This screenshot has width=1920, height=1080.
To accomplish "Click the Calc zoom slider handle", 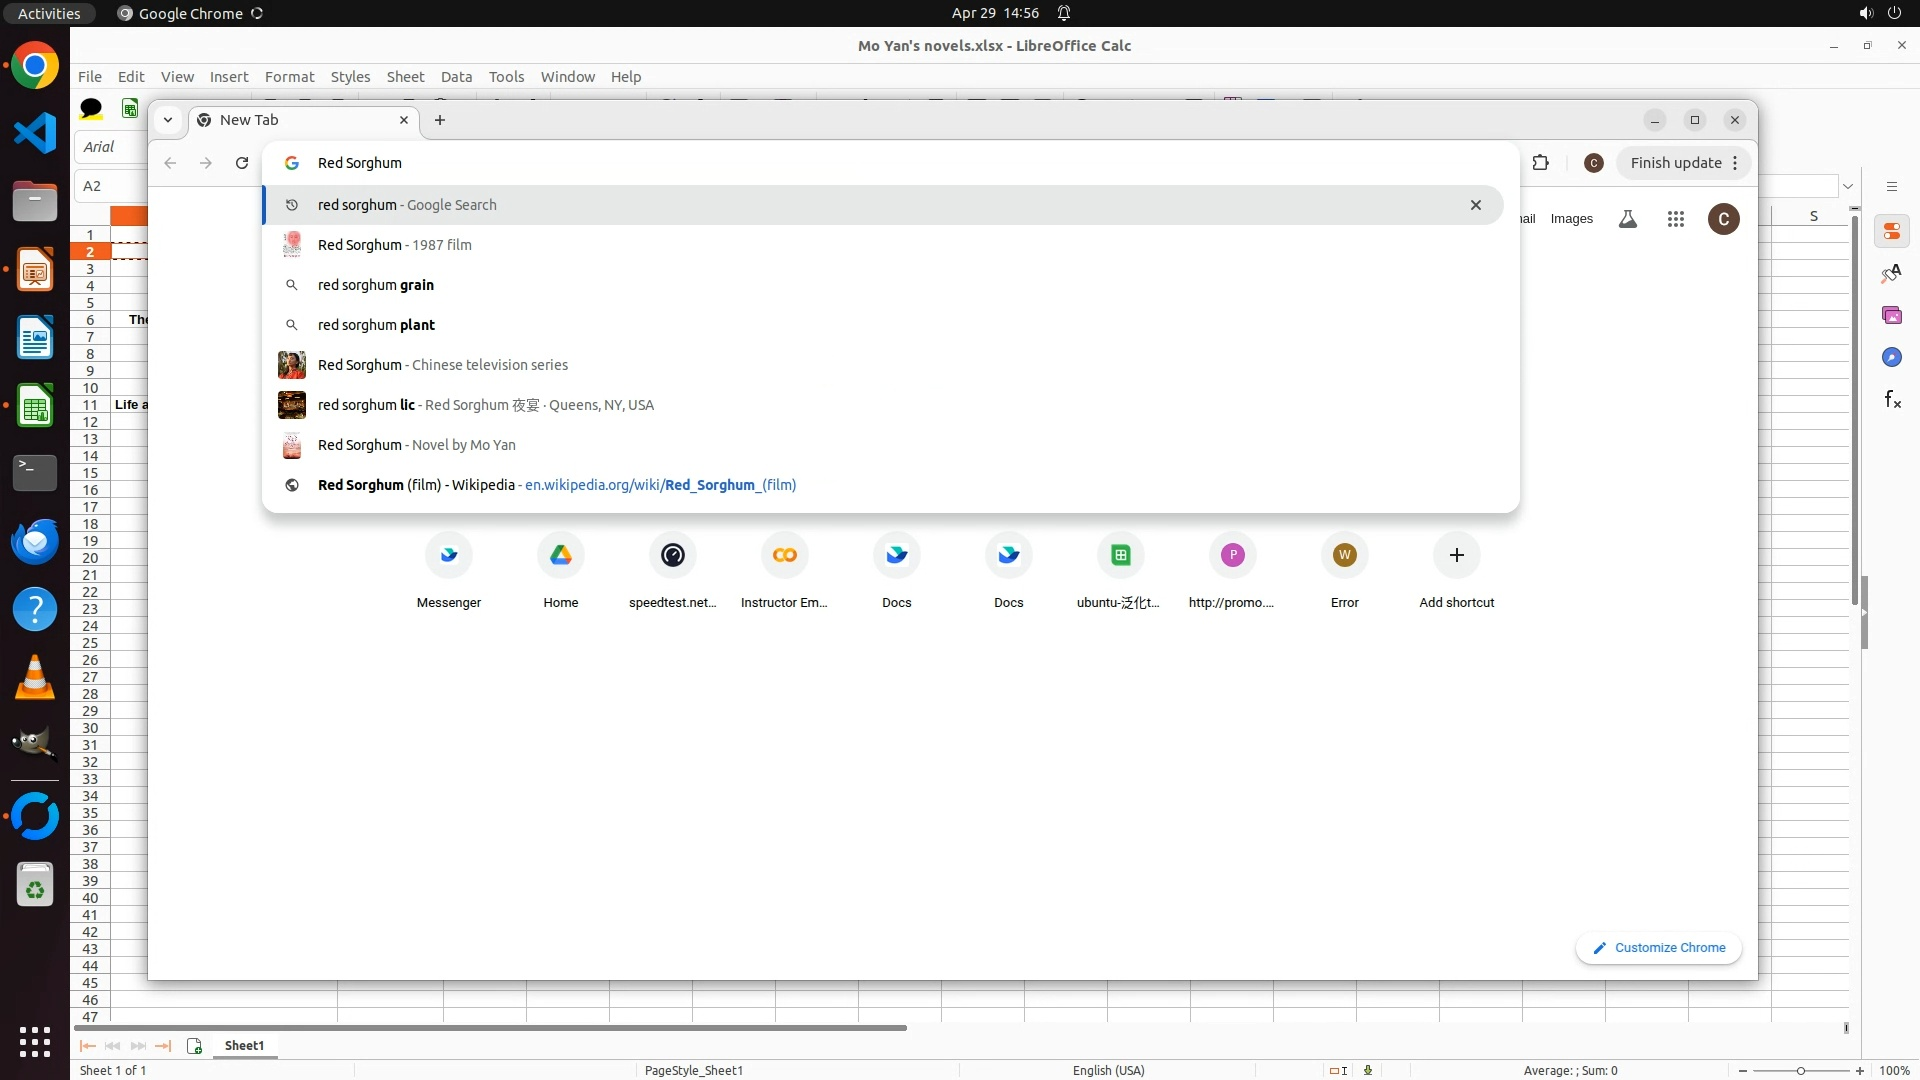I will (x=1801, y=1071).
